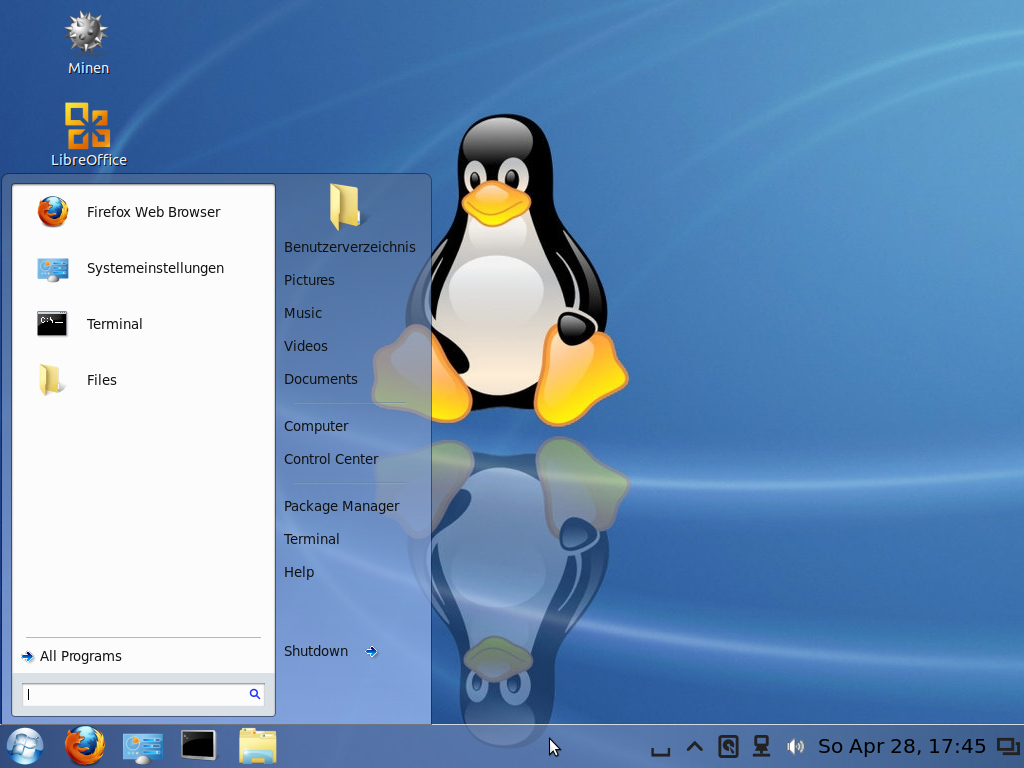Open the network tray icon
Image resolution: width=1024 pixels, height=768 pixels.
(x=761, y=746)
